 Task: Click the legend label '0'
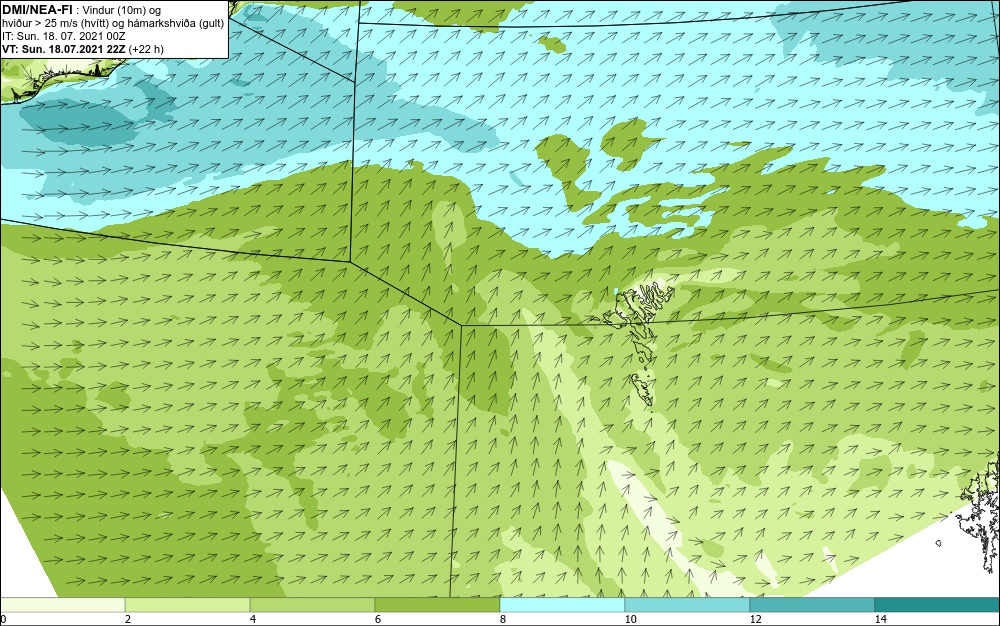tap(3, 619)
